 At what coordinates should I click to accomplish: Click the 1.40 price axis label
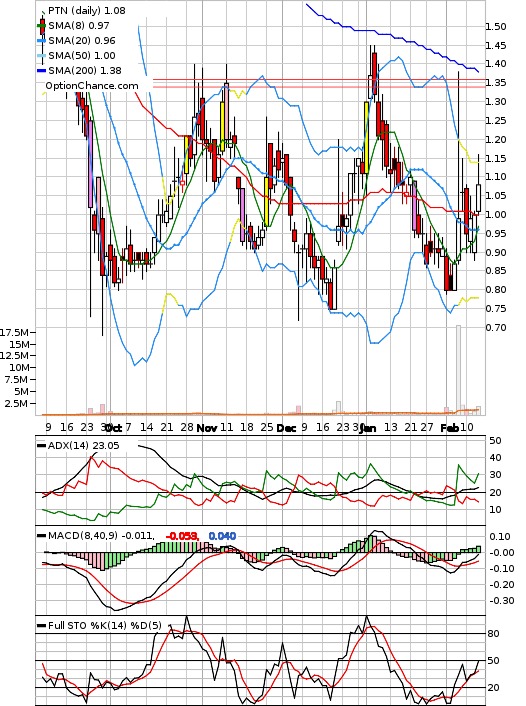click(496, 64)
